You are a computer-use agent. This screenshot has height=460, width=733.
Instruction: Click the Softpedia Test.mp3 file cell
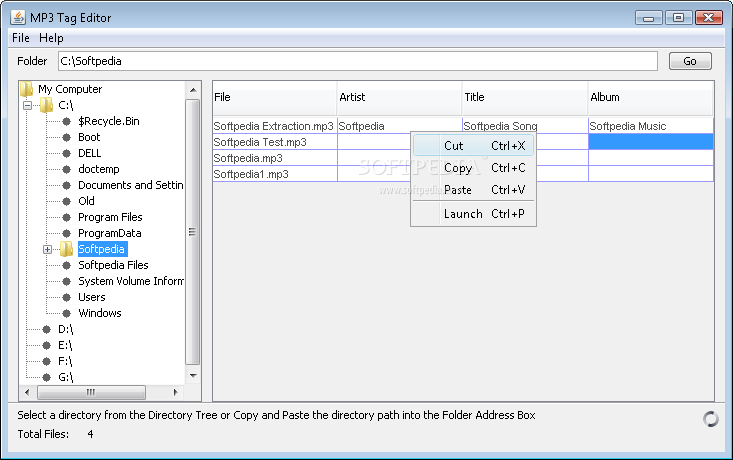tap(275, 142)
